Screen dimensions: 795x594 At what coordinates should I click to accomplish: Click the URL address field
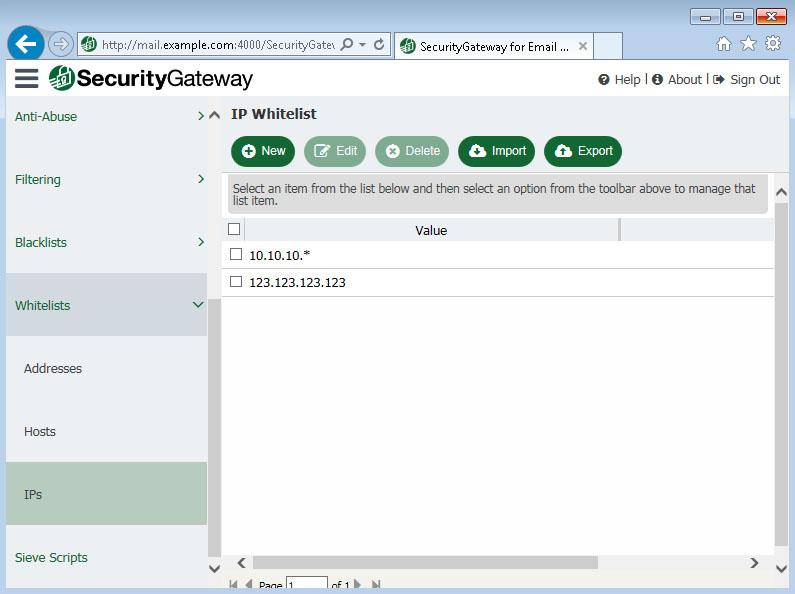pos(218,45)
